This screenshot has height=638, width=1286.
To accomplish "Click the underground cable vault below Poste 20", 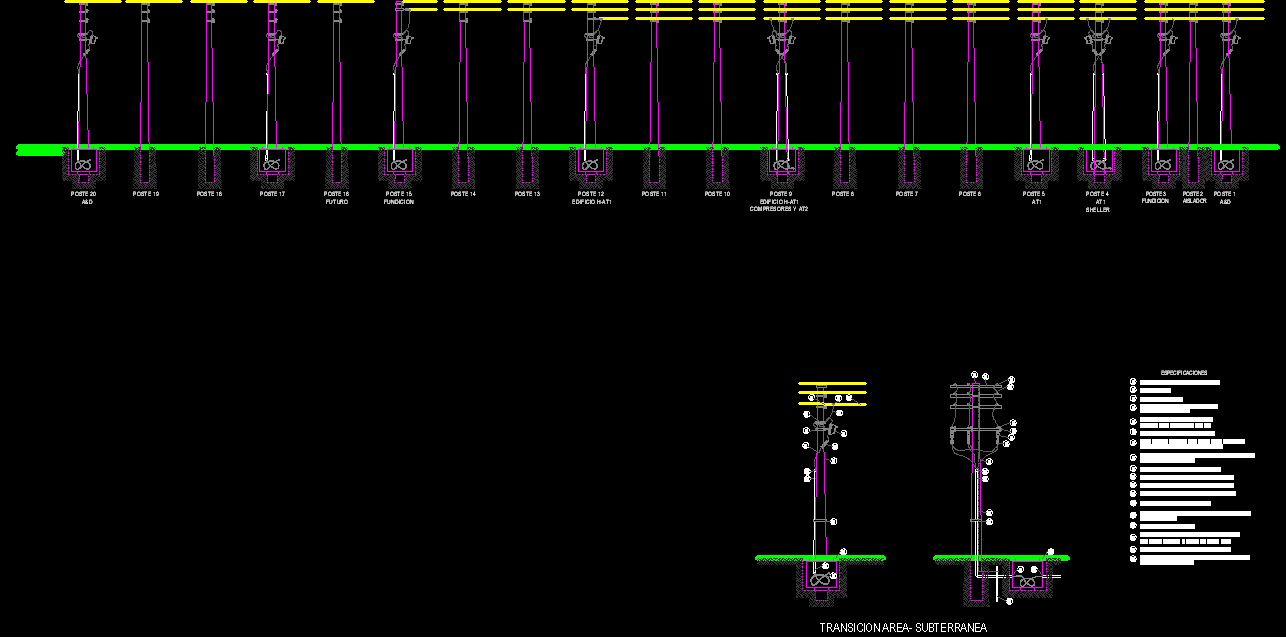I will (85, 163).
